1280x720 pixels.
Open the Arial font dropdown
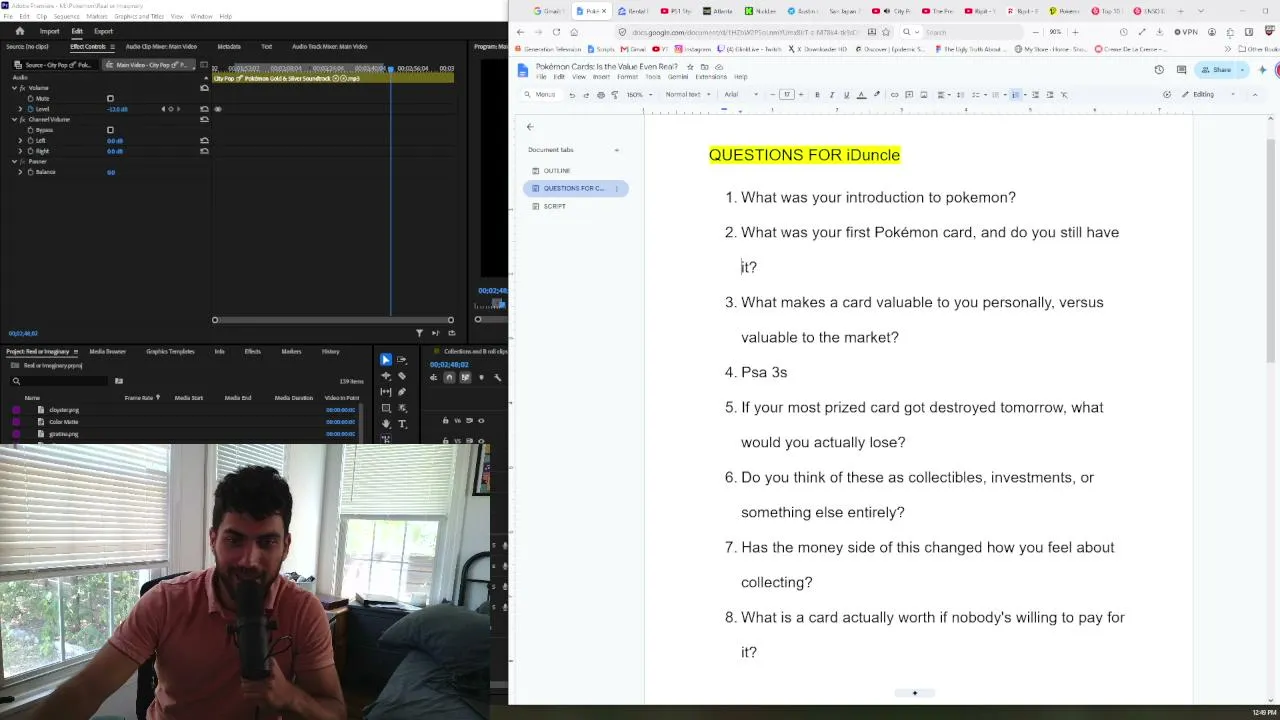(740, 95)
